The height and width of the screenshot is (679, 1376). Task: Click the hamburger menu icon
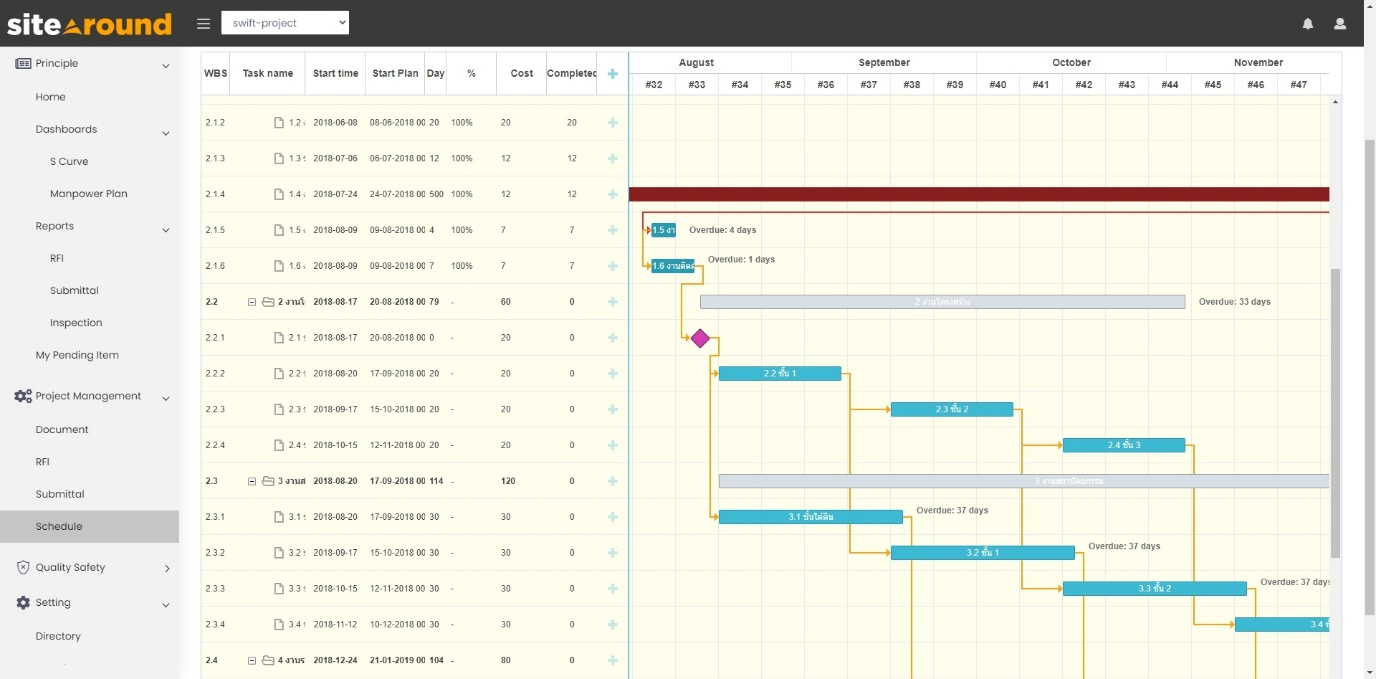click(x=203, y=22)
